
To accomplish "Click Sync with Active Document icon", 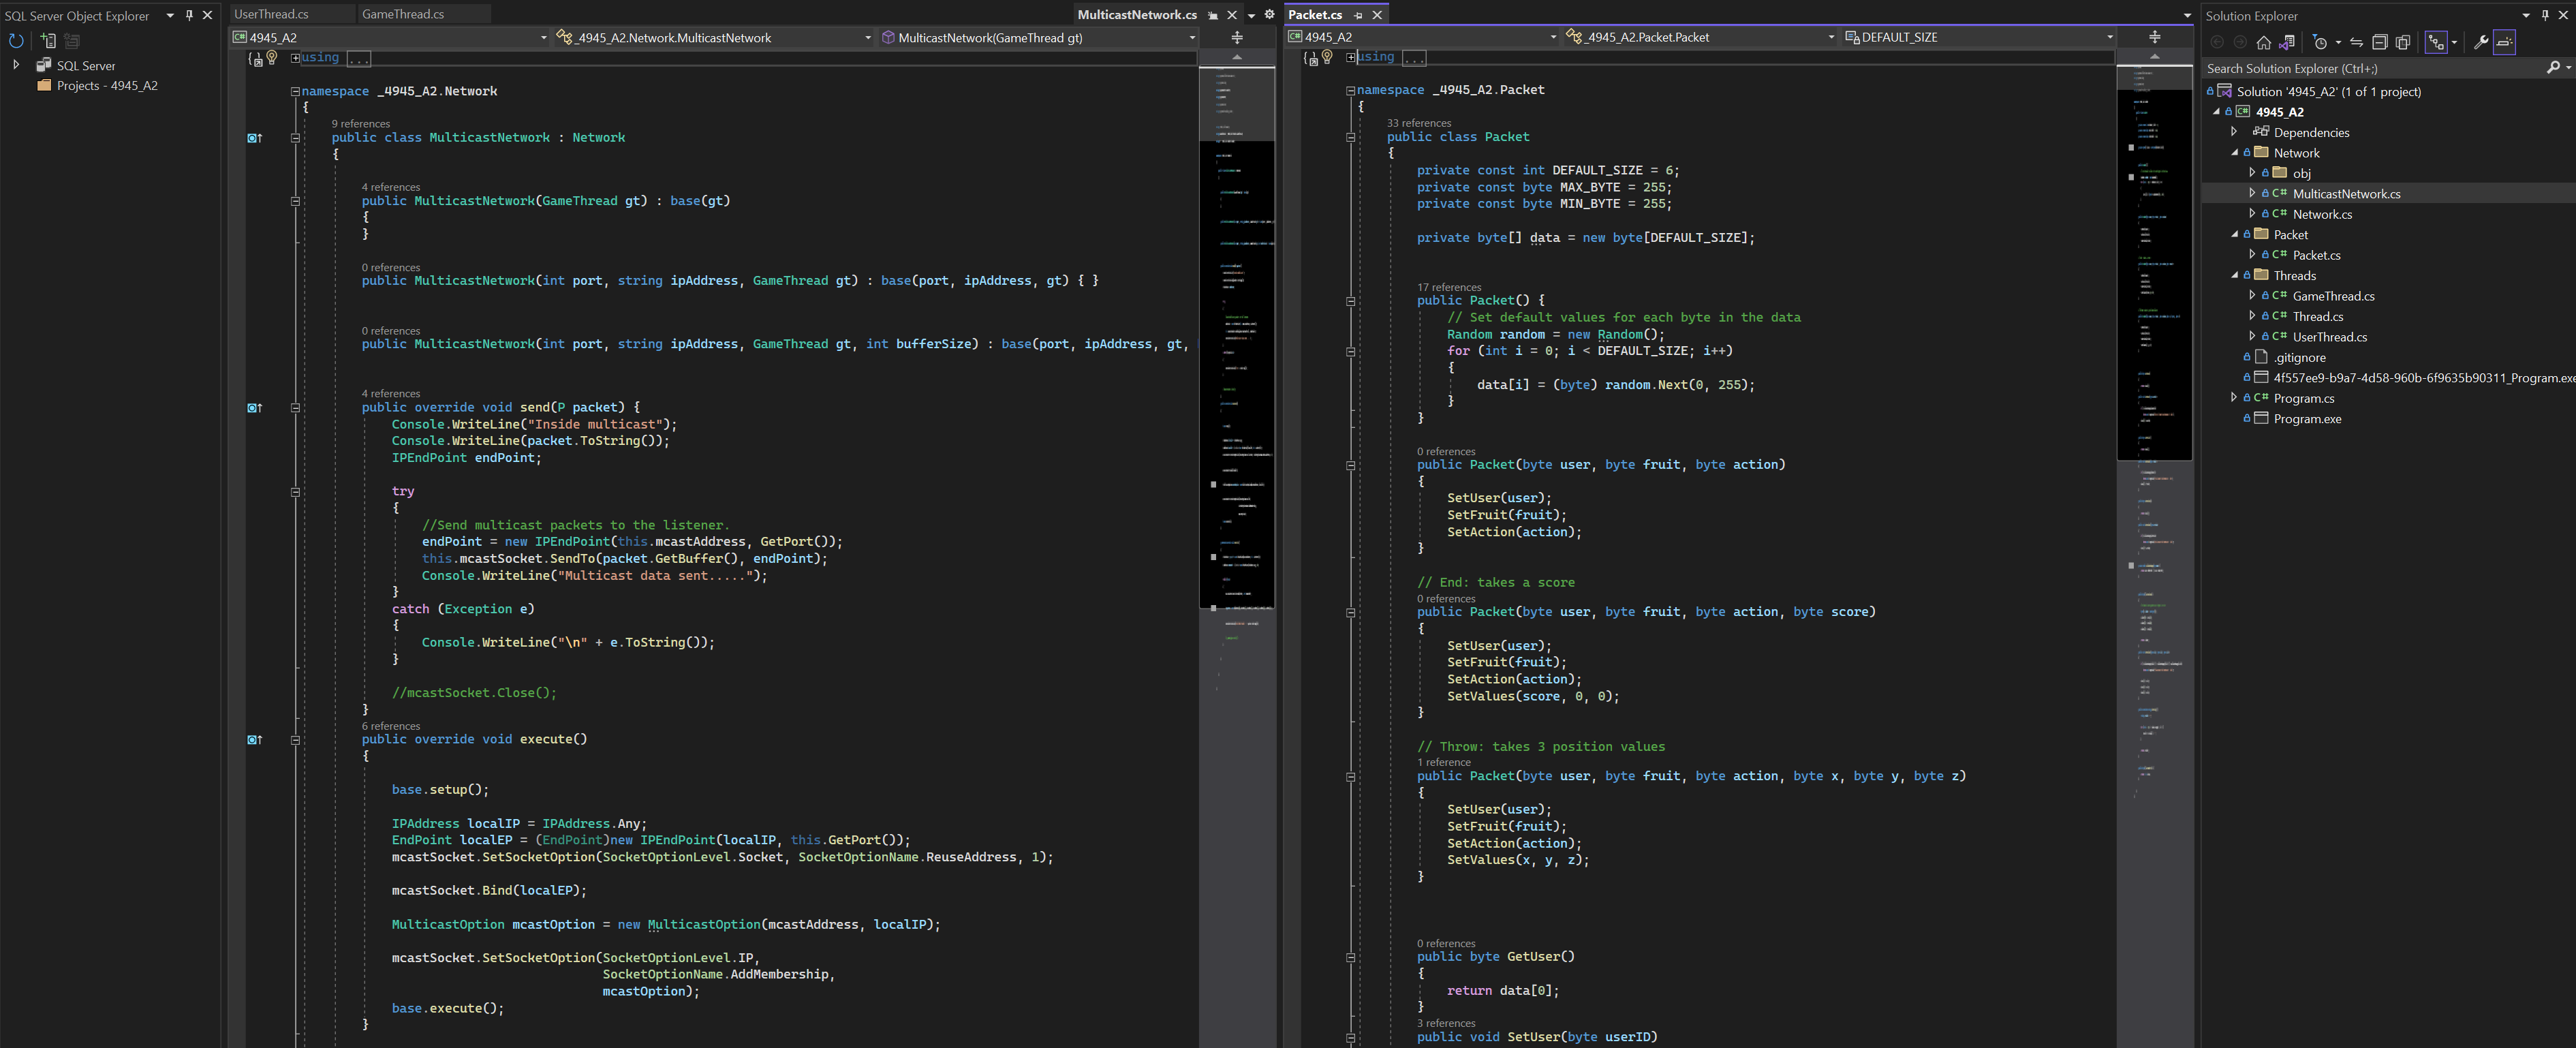I will coord(2357,42).
